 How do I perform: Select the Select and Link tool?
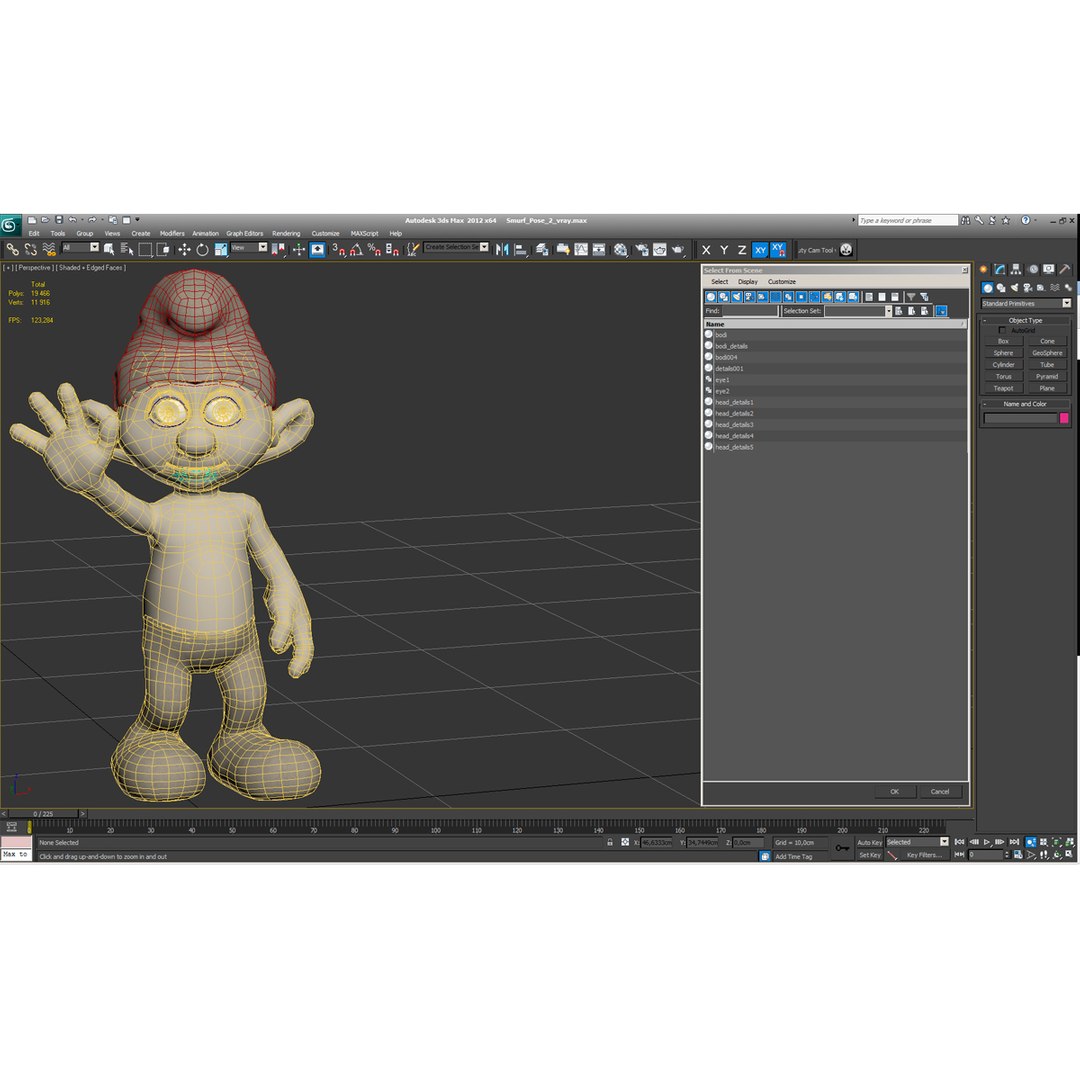pyautogui.click(x=12, y=249)
